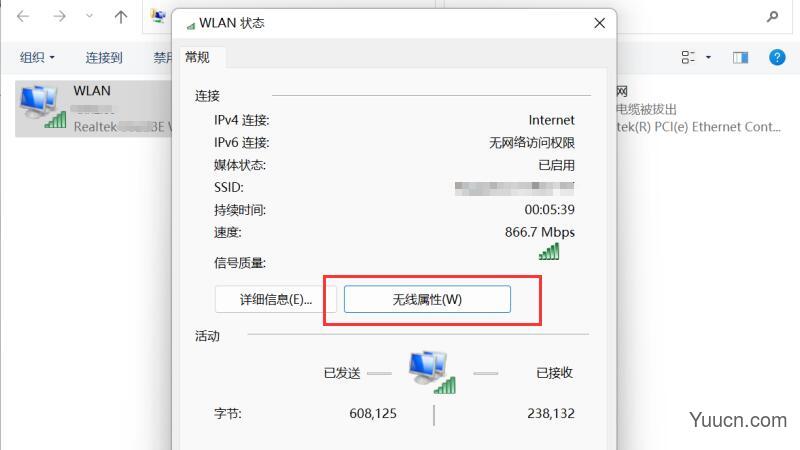
Task: Select the WLAN adapter item
Action: point(94,109)
